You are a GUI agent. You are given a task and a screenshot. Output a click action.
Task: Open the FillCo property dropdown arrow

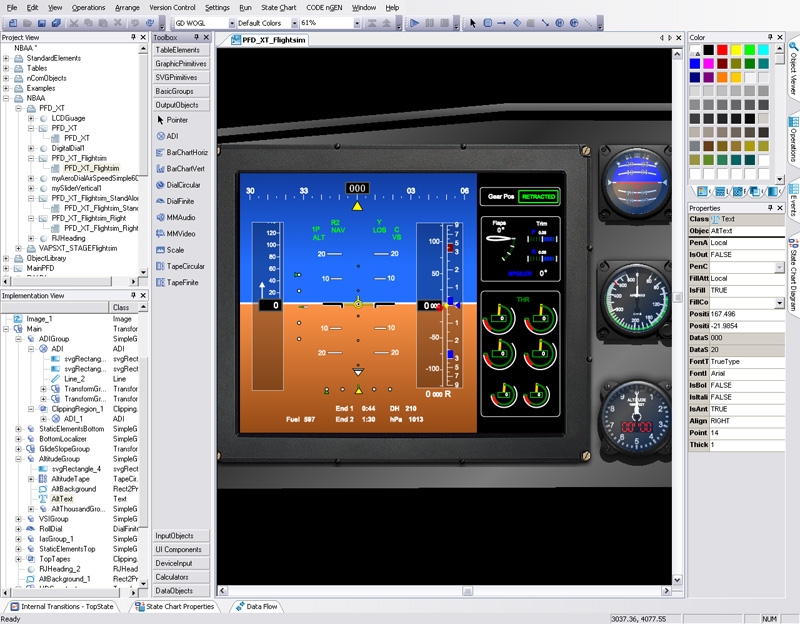[779, 303]
